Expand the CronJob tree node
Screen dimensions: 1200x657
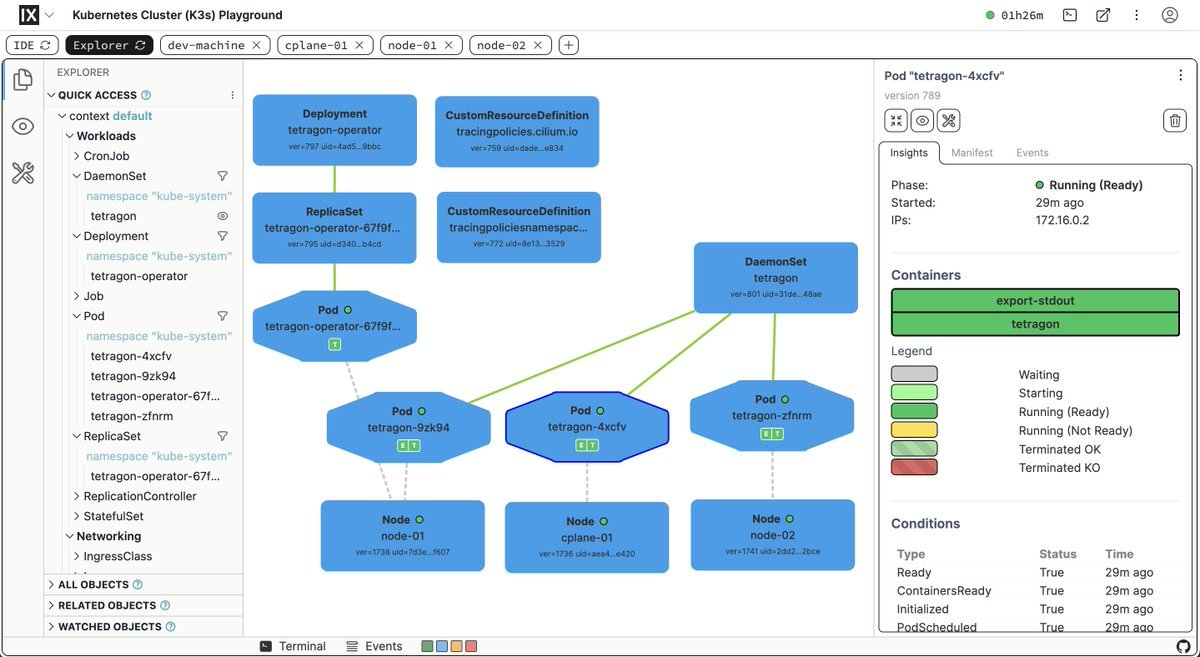point(77,156)
